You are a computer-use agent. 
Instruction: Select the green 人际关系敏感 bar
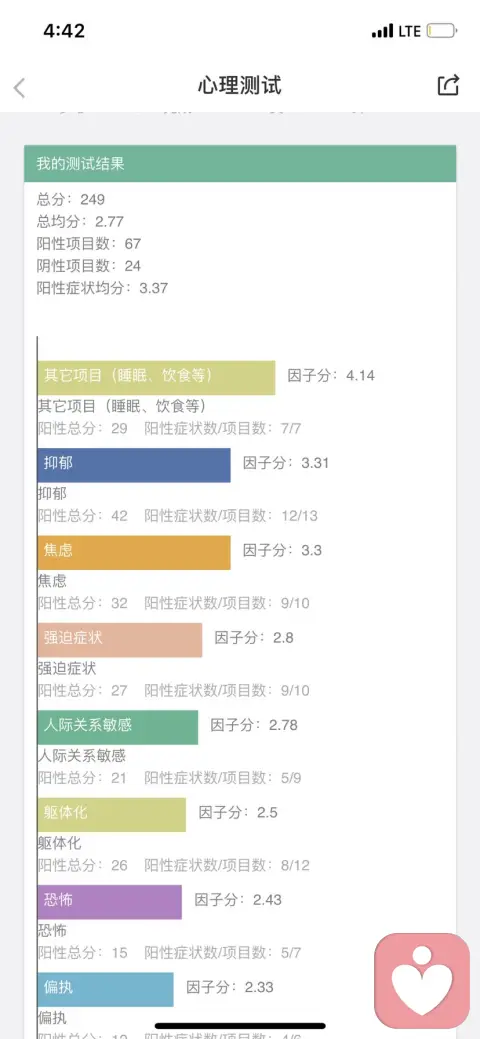(118, 728)
